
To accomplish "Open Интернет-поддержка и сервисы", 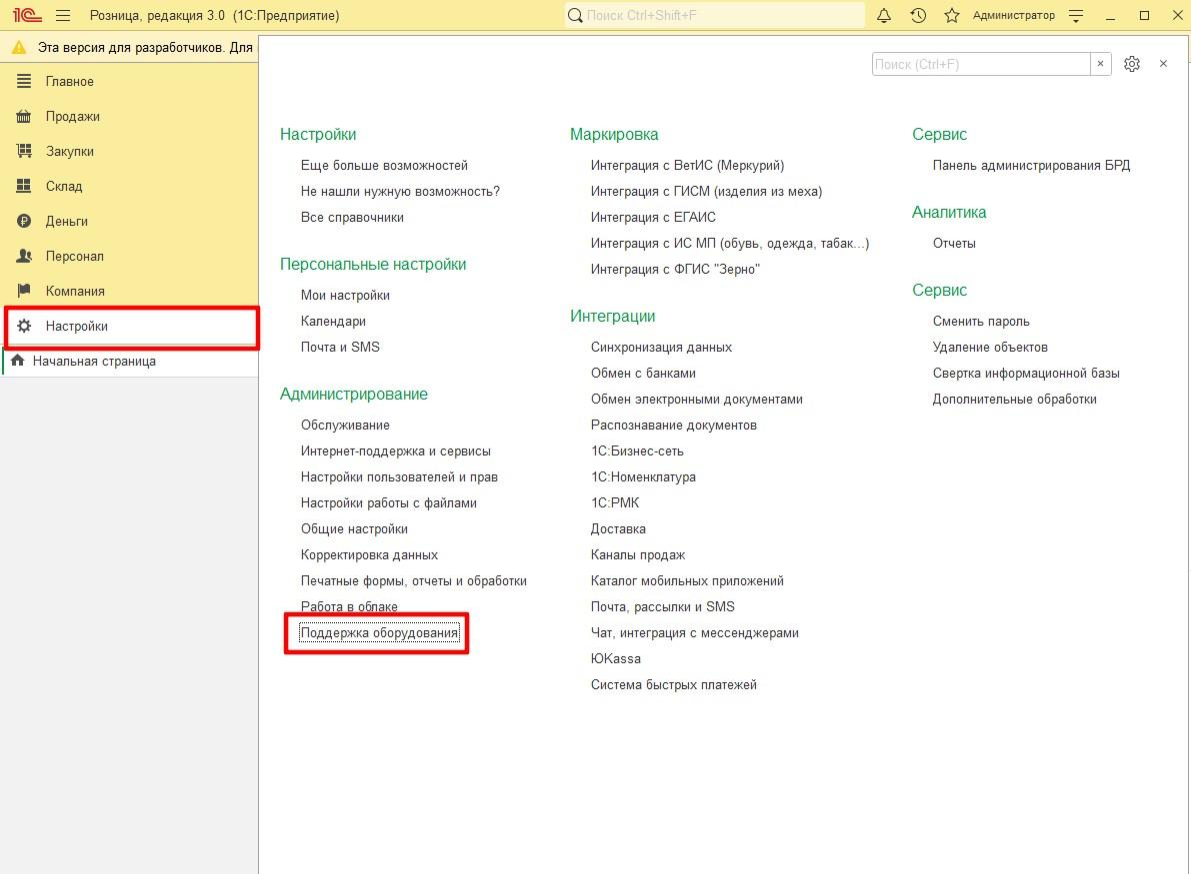I will pyautogui.click(x=396, y=451).
